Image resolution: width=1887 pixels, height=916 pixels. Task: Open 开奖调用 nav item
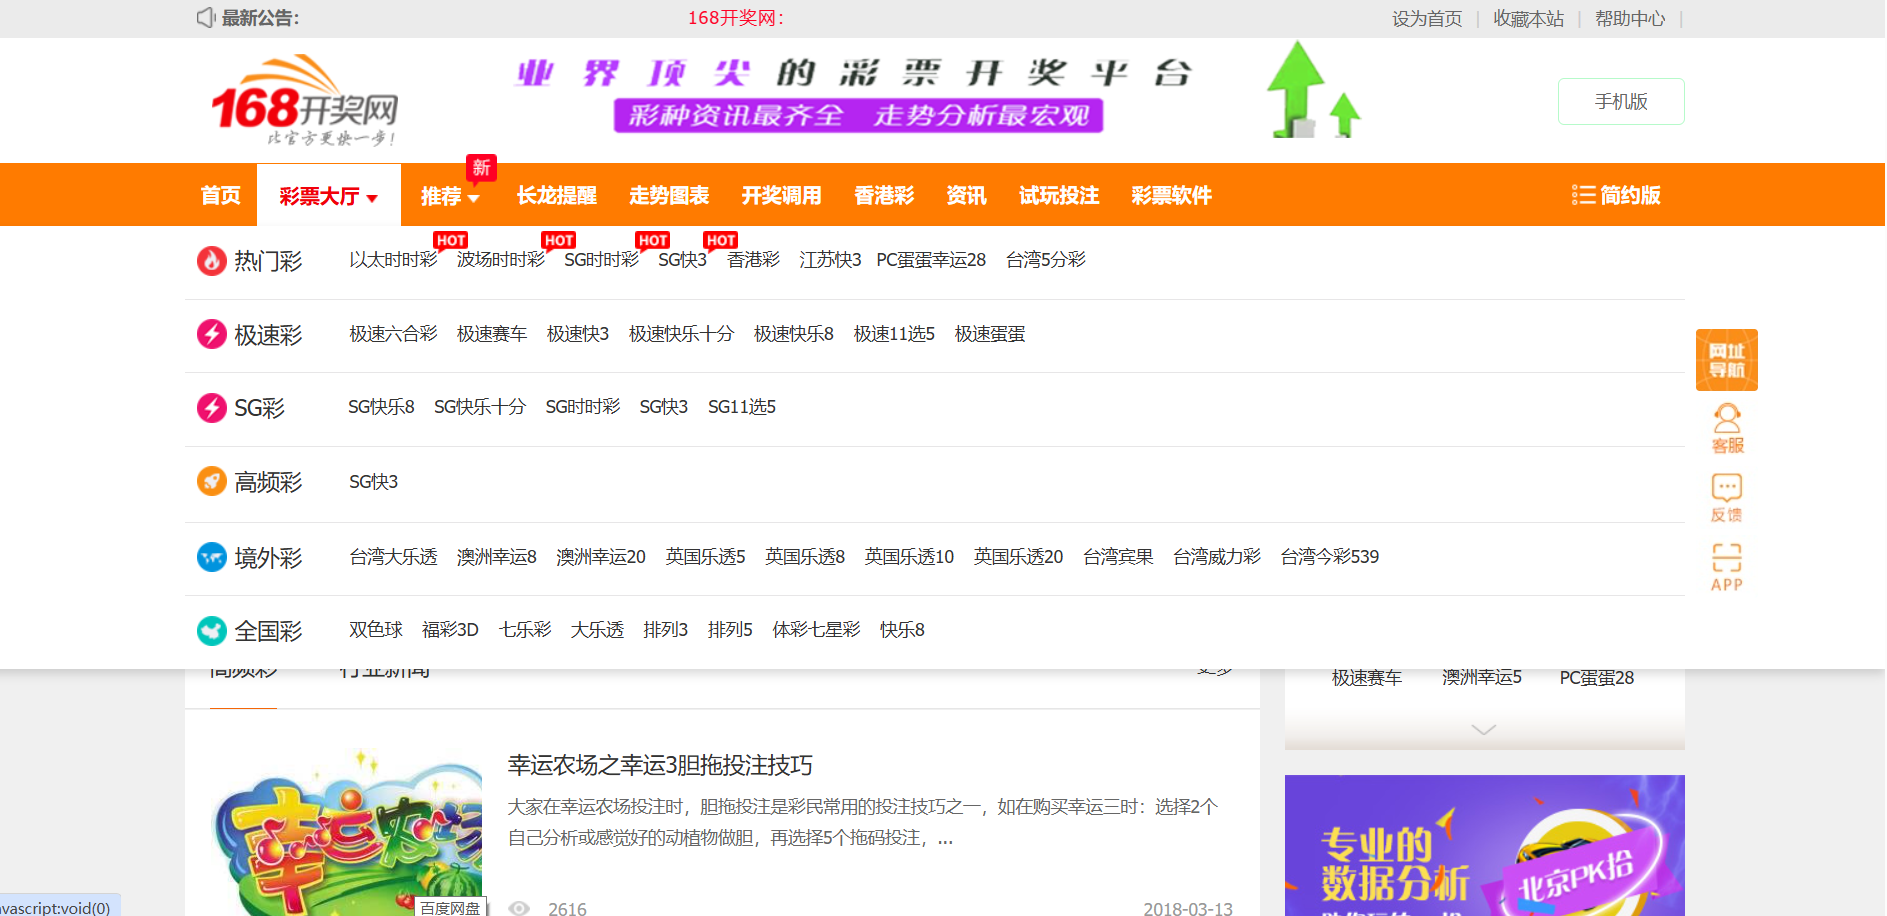781,195
